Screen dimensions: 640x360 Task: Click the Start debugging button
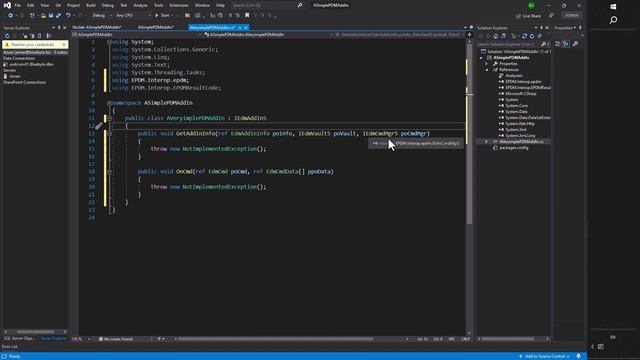pos(162,16)
